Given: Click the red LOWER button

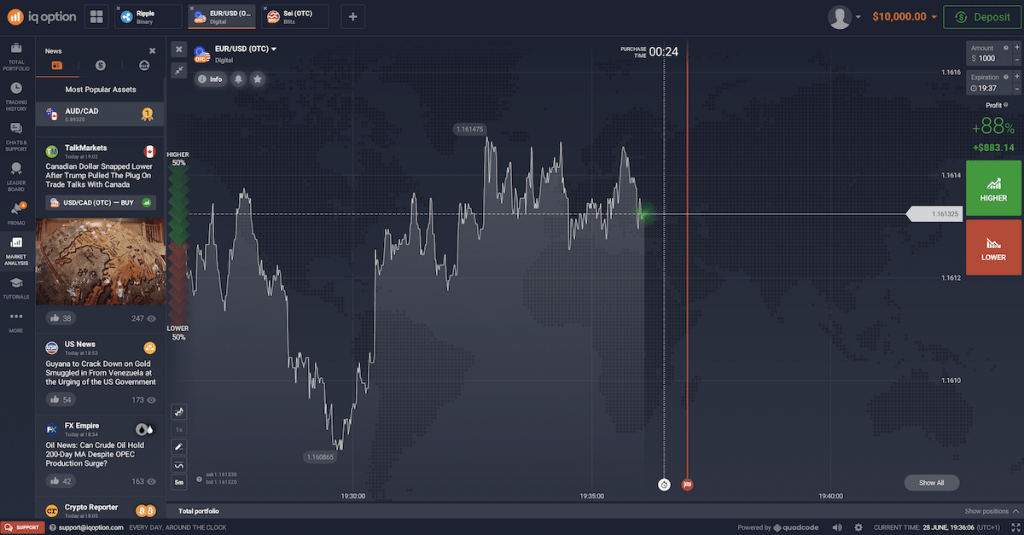Looking at the screenshot, I should pos(993,247).
